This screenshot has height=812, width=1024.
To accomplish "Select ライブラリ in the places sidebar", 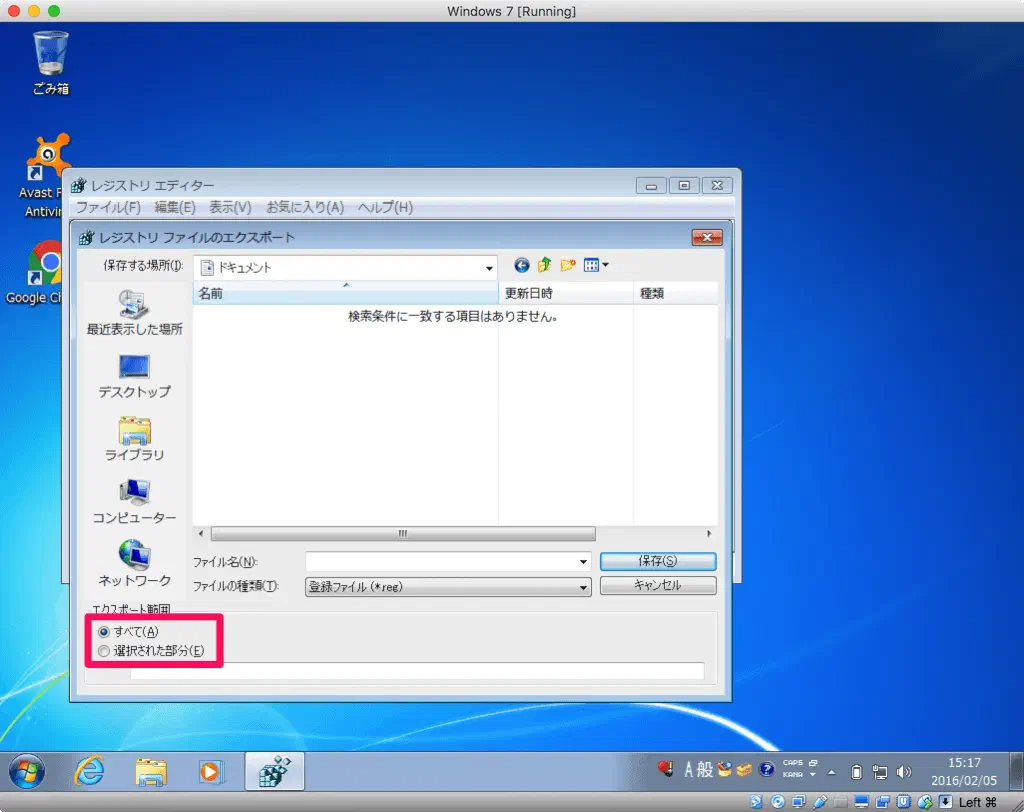I will point(135,438).
